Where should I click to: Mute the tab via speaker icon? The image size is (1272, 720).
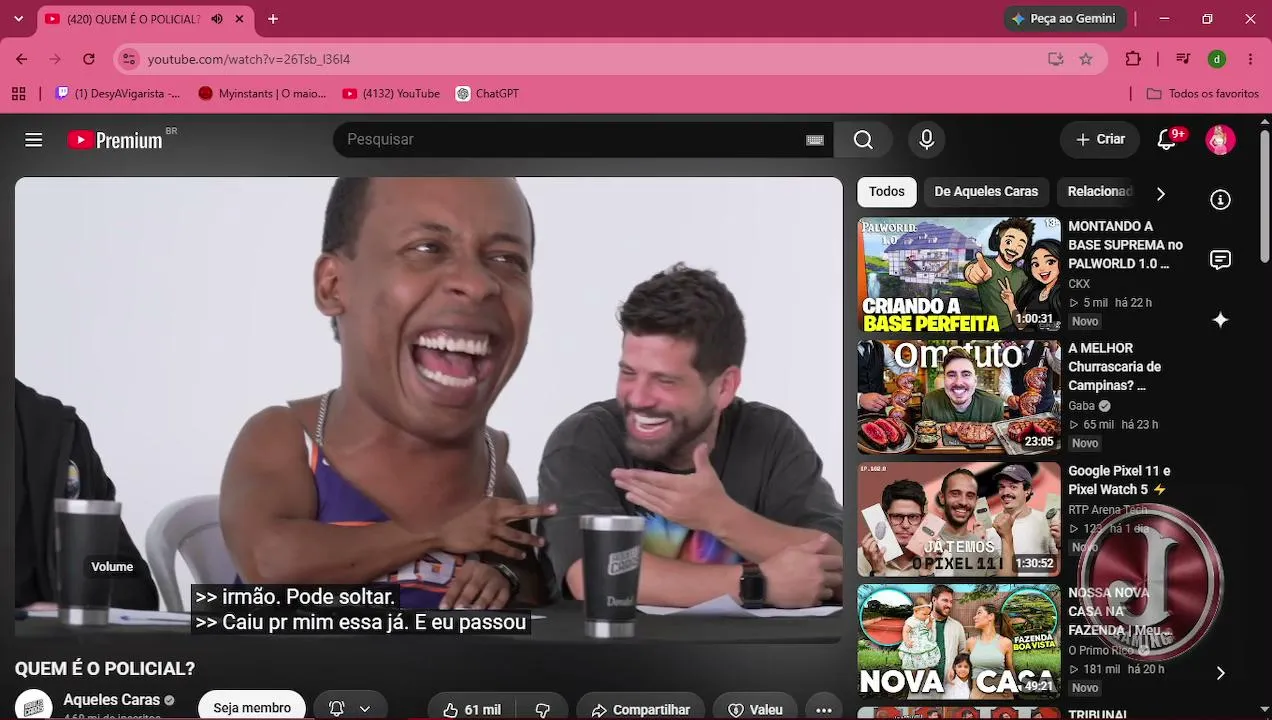point(217,19)
